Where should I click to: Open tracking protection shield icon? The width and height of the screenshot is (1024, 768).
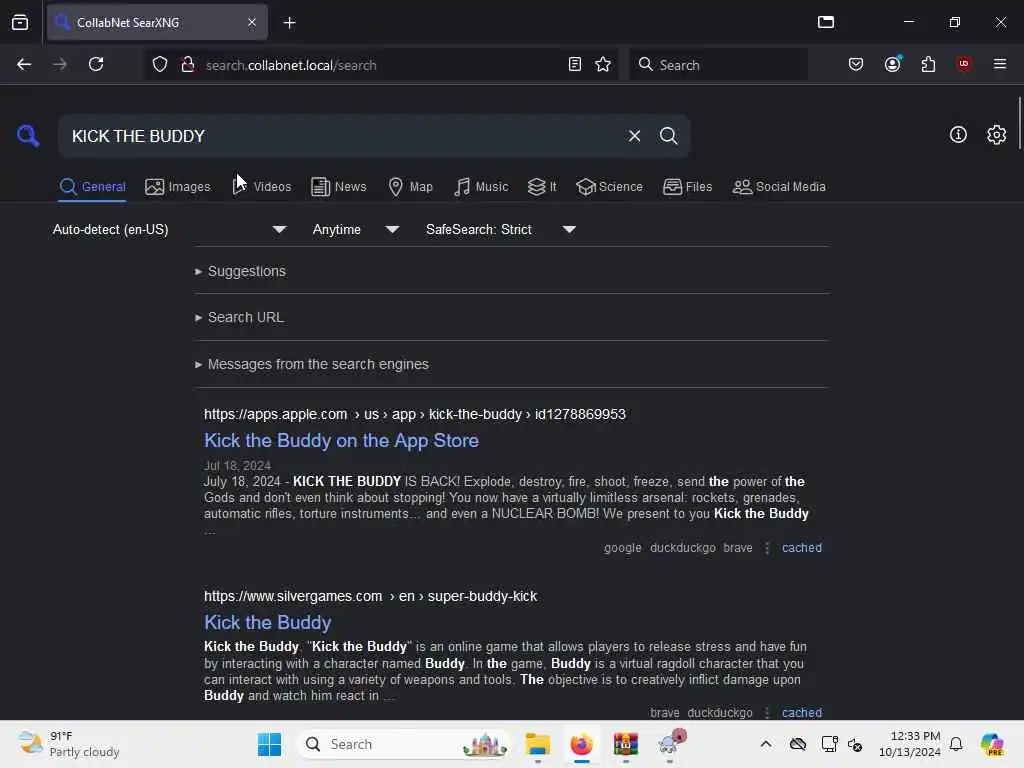click(160, 64)
